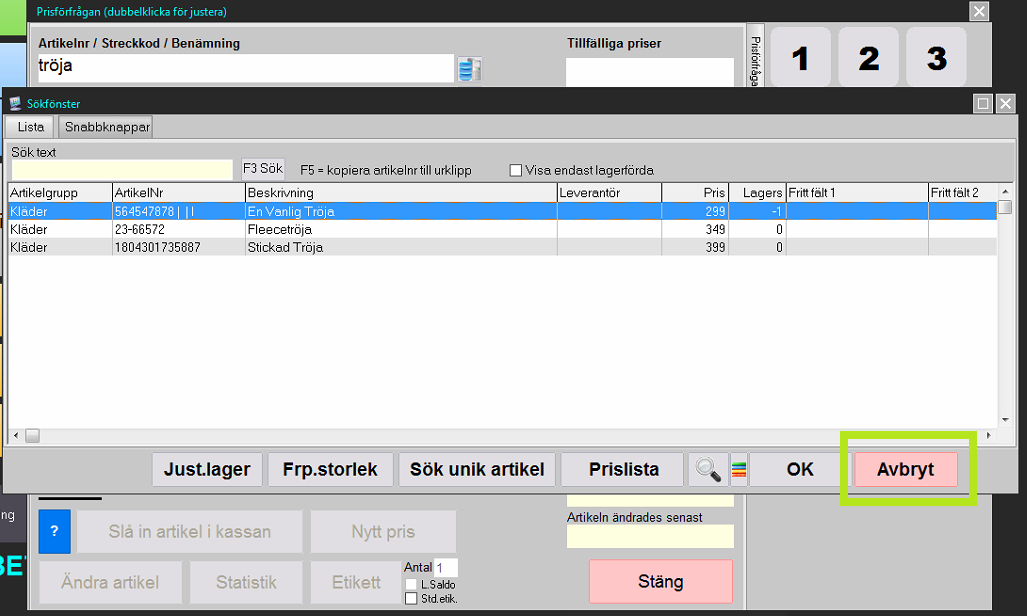Switch to the Snabbknappar tab
The width and height of the screenshot is (1027, 616).
106,127
